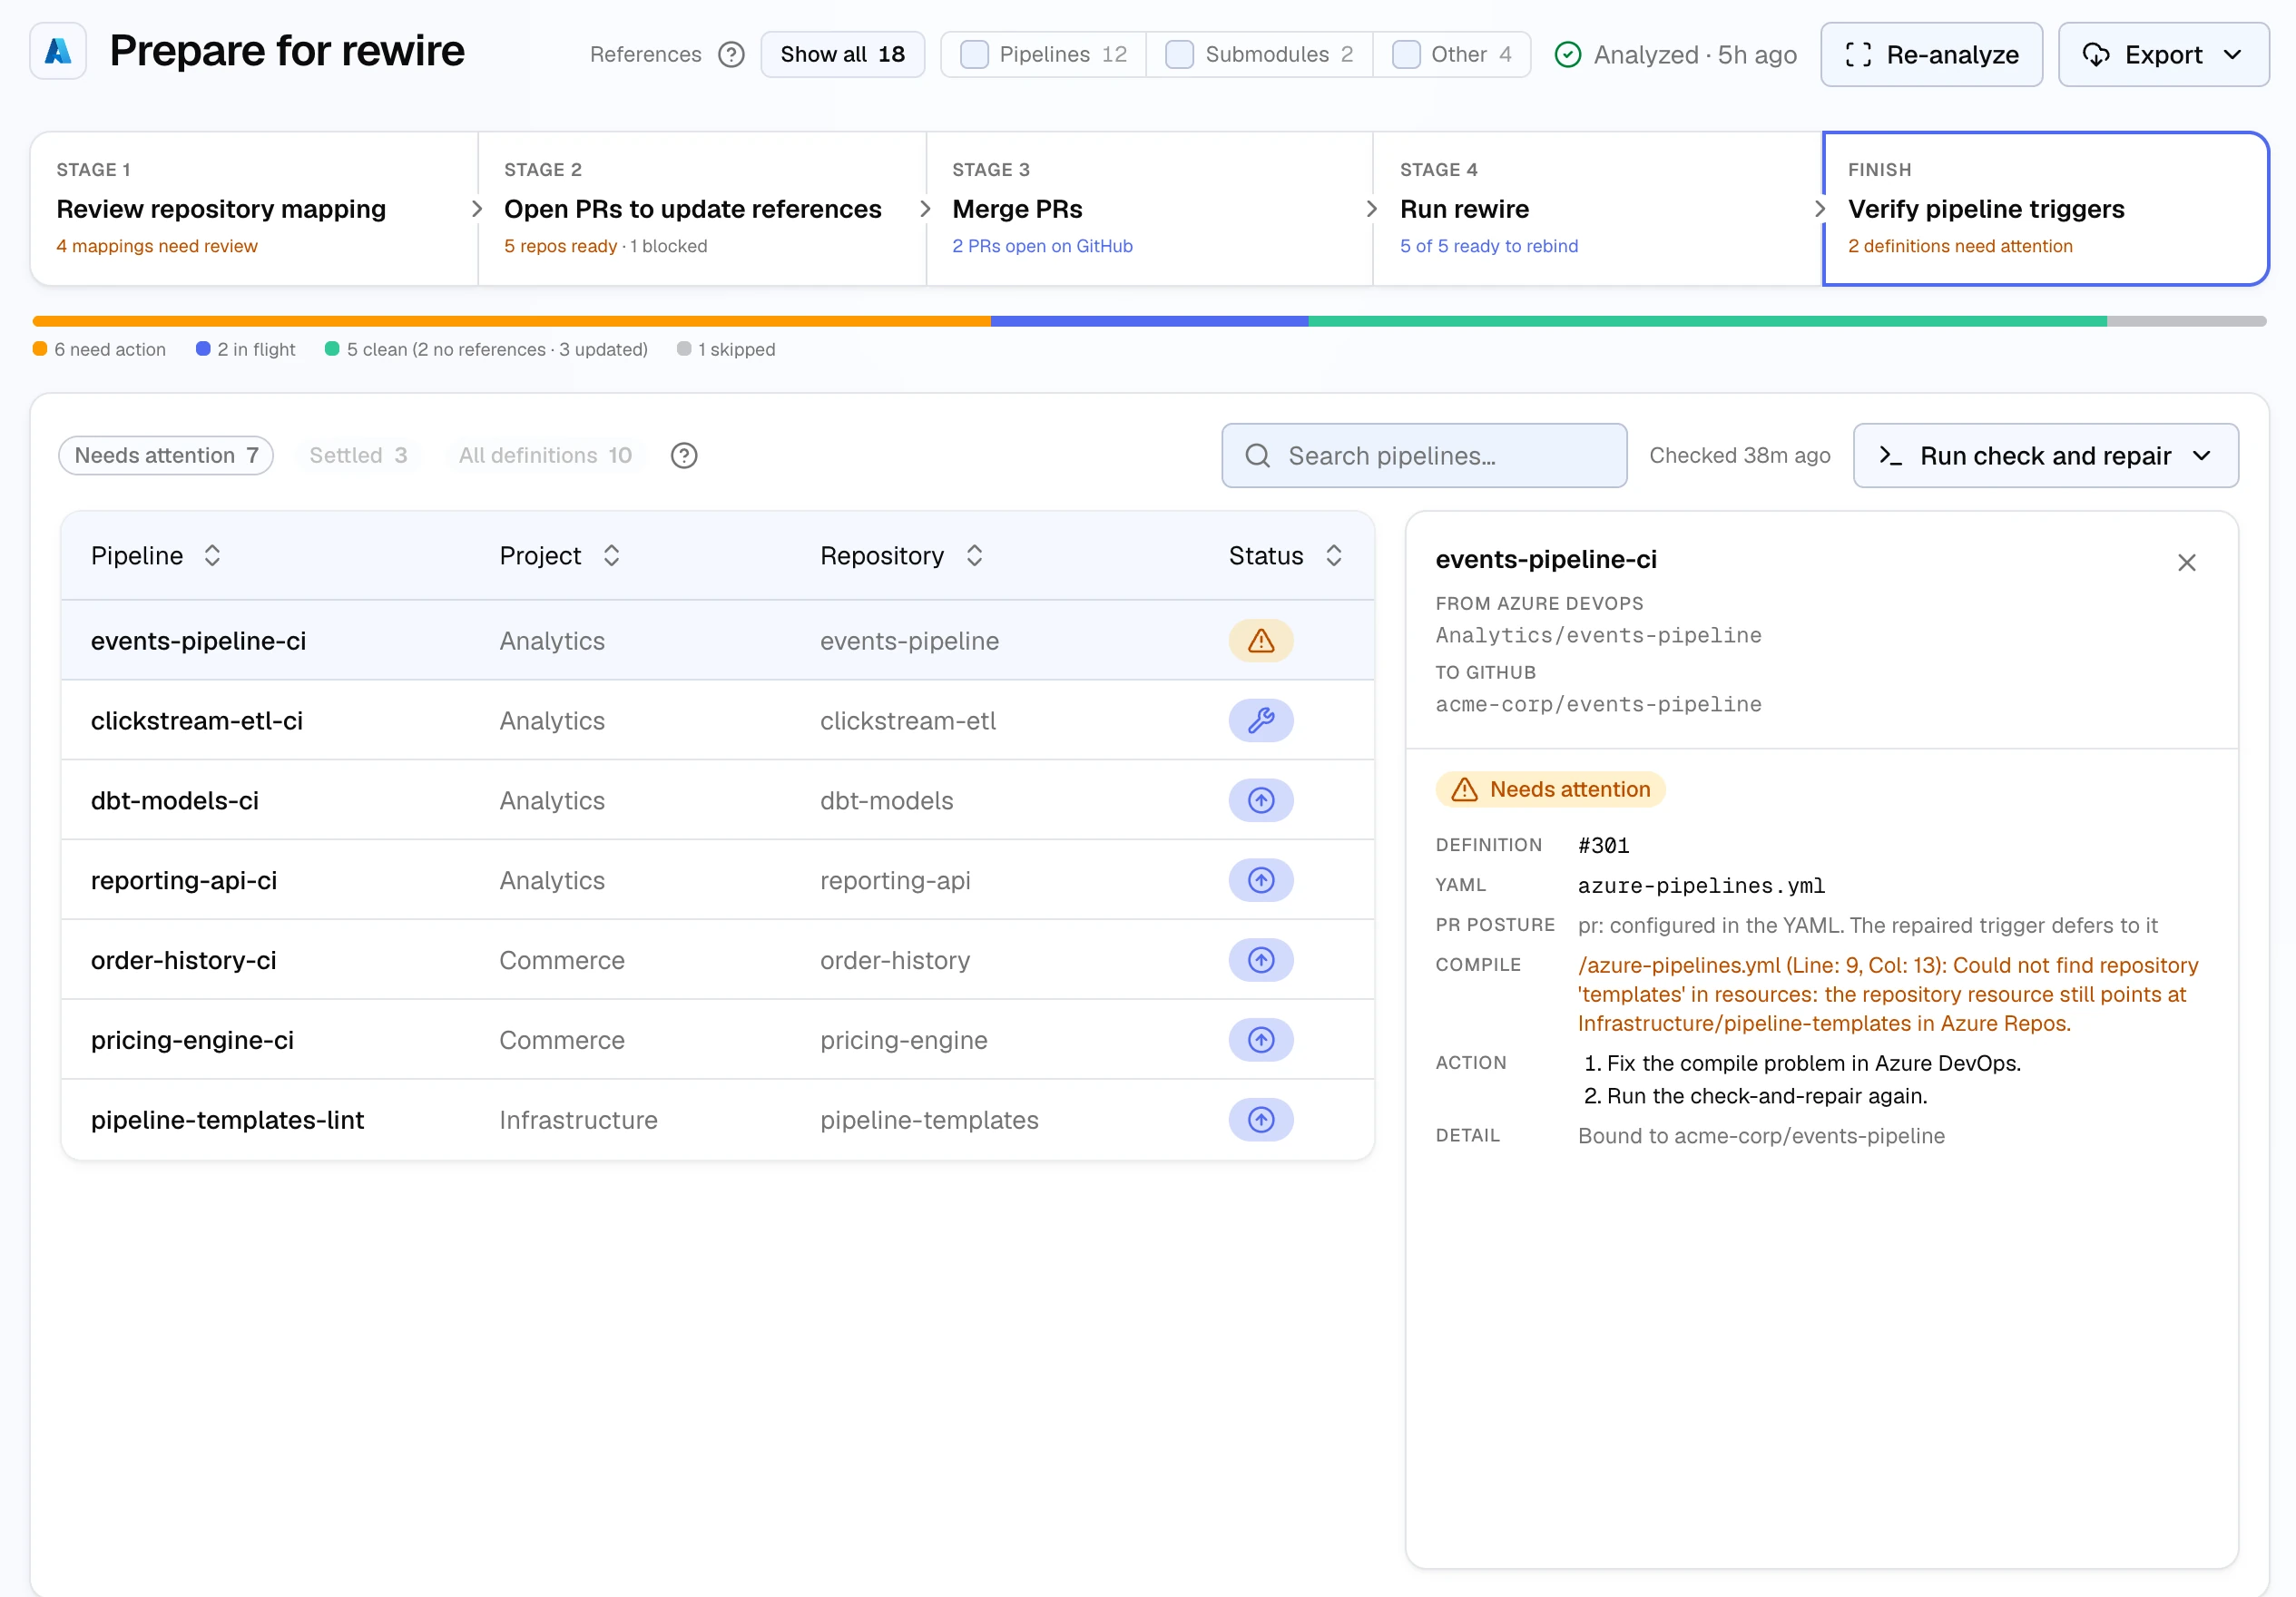
Task: Select Stage 4 Run rewire step
Action: point(1597,209)
